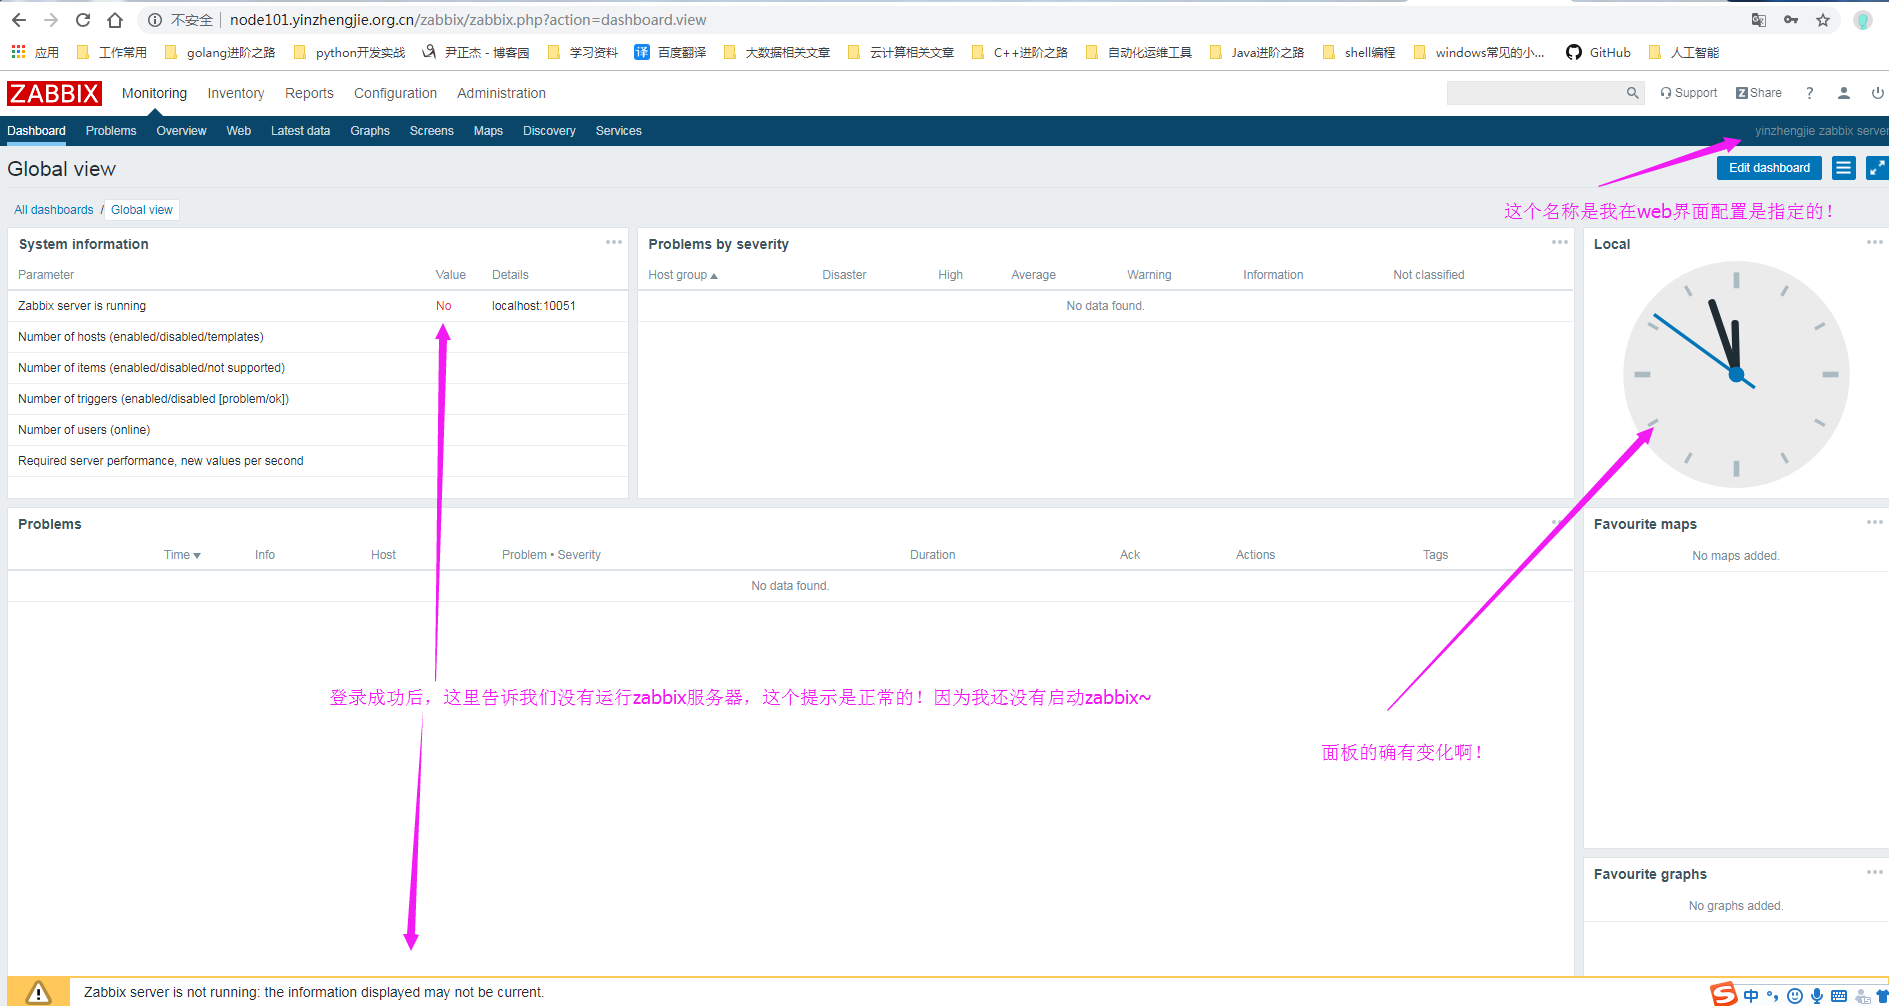Open the 人工智能 bookmarks folder
This screenshot has height=1006, width=1889.
[1684, 52]
